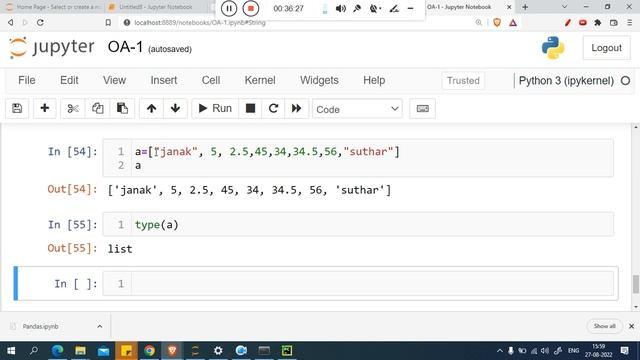
Task: Go back in browser history
Action: pos(11,23)
